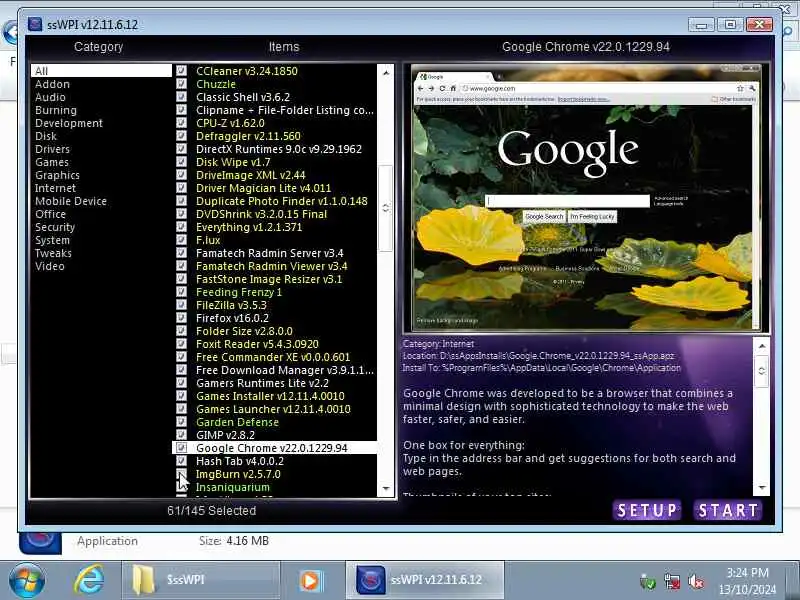The width and height of the screenshot is (800, 600).
Task: Click the volume muted tray icon
Action: click(696, 581)
